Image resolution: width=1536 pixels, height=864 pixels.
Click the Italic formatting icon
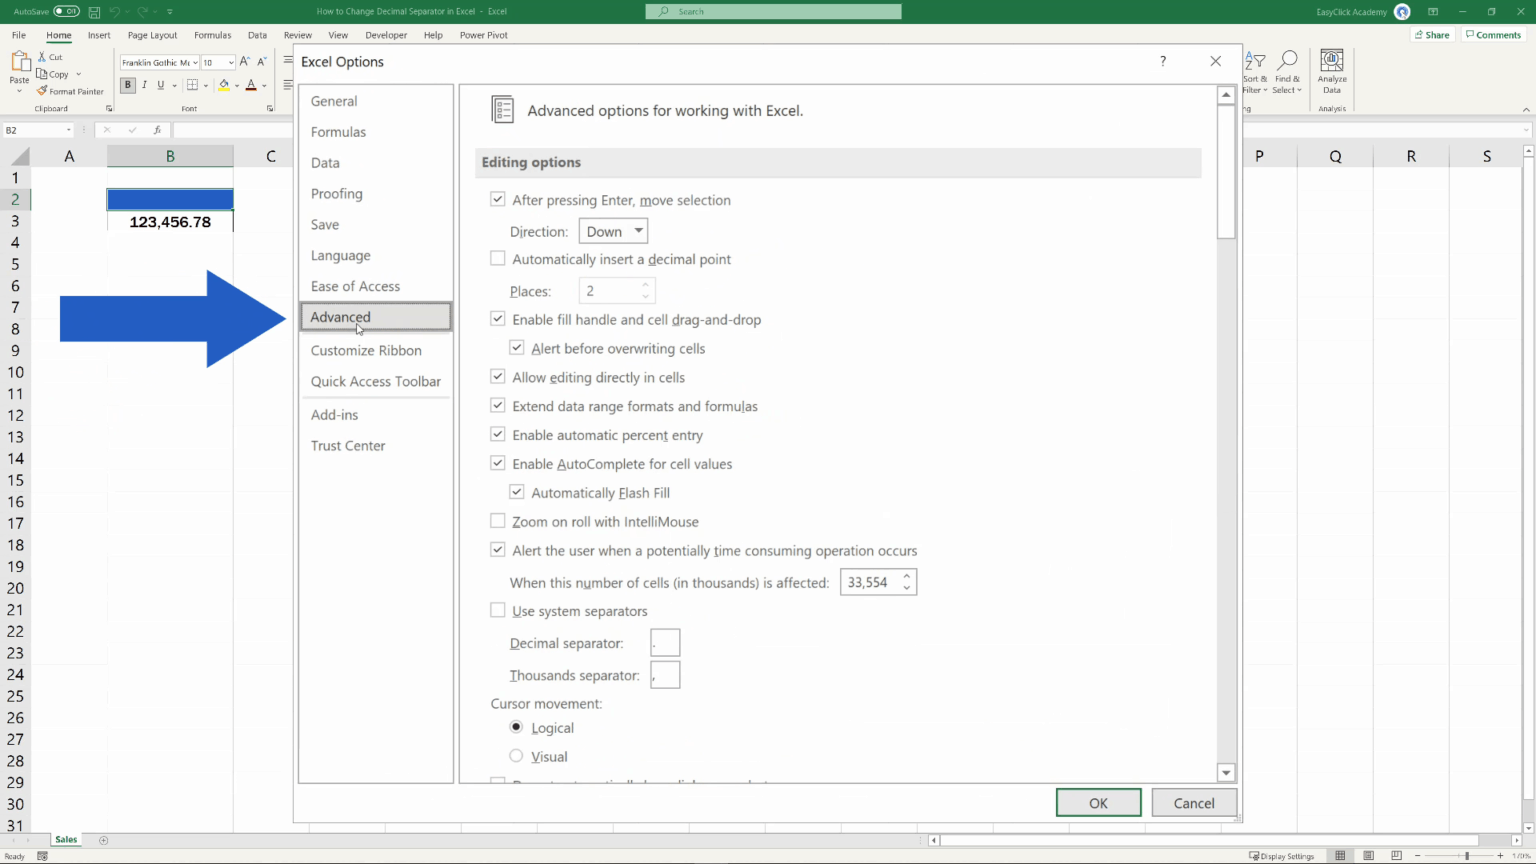click(x=143, y=84)
